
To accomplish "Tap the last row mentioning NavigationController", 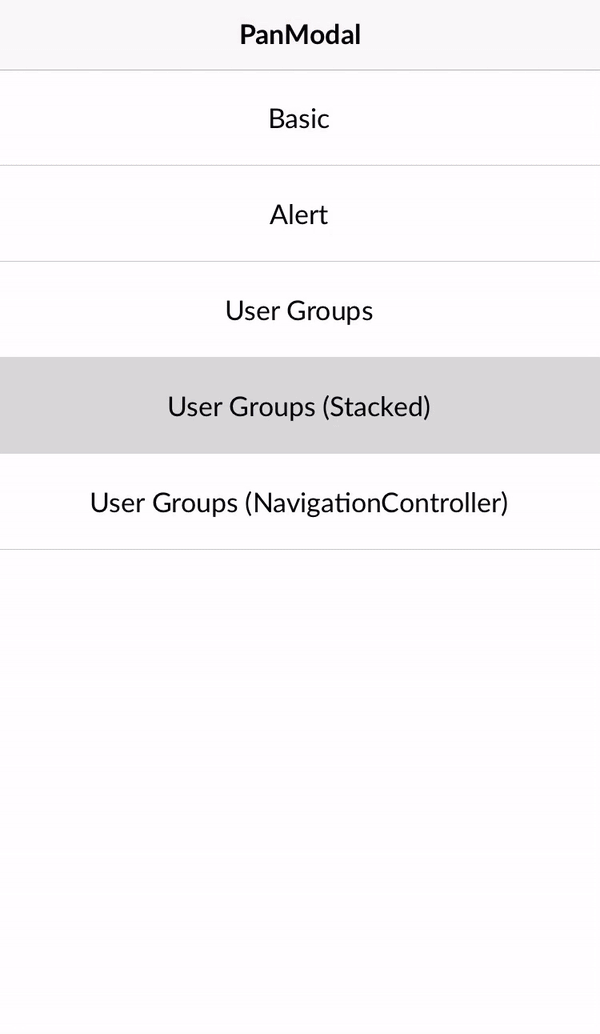I will pyautogui.click(x=299, y=502).
